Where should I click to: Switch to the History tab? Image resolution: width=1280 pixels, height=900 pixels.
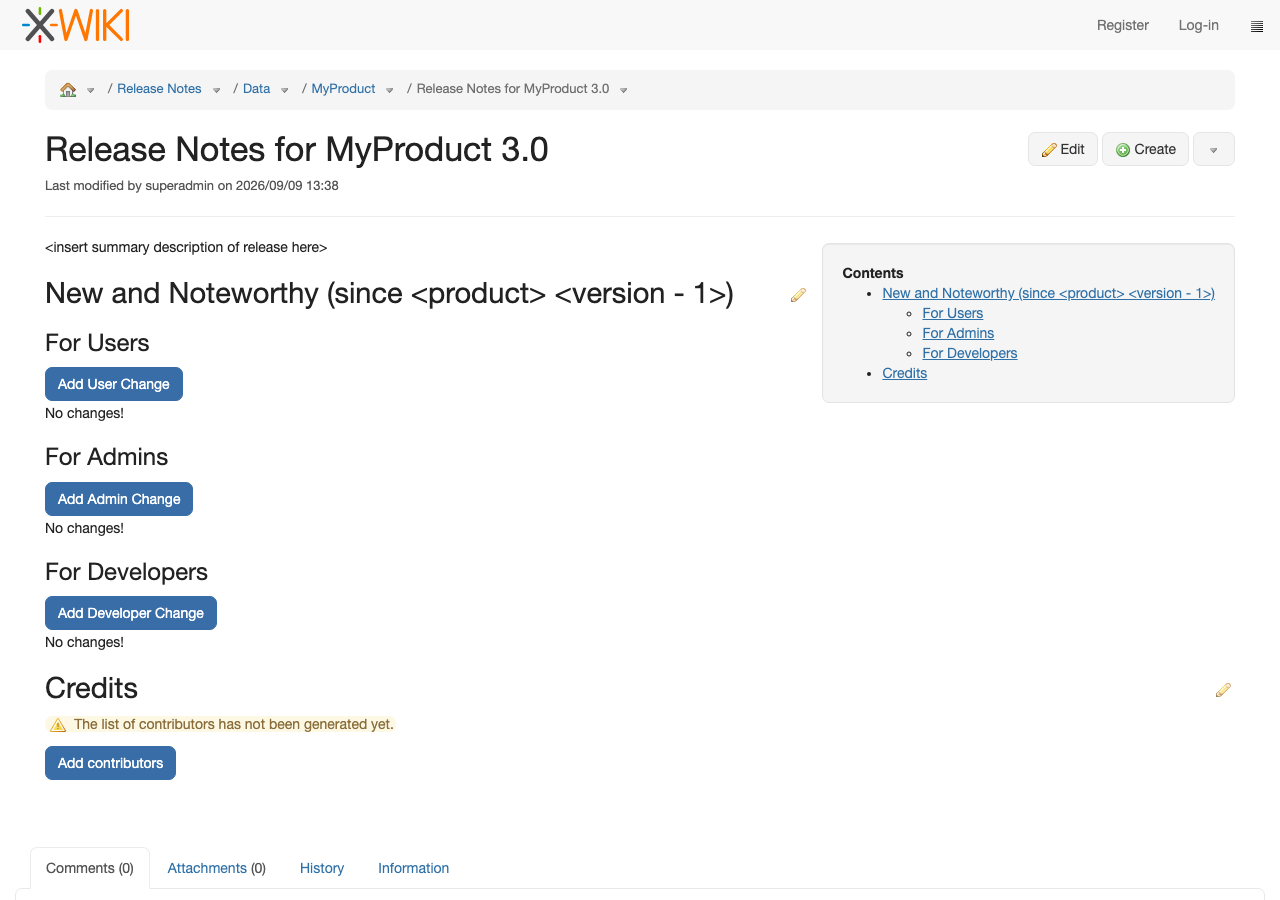[322, 868]
